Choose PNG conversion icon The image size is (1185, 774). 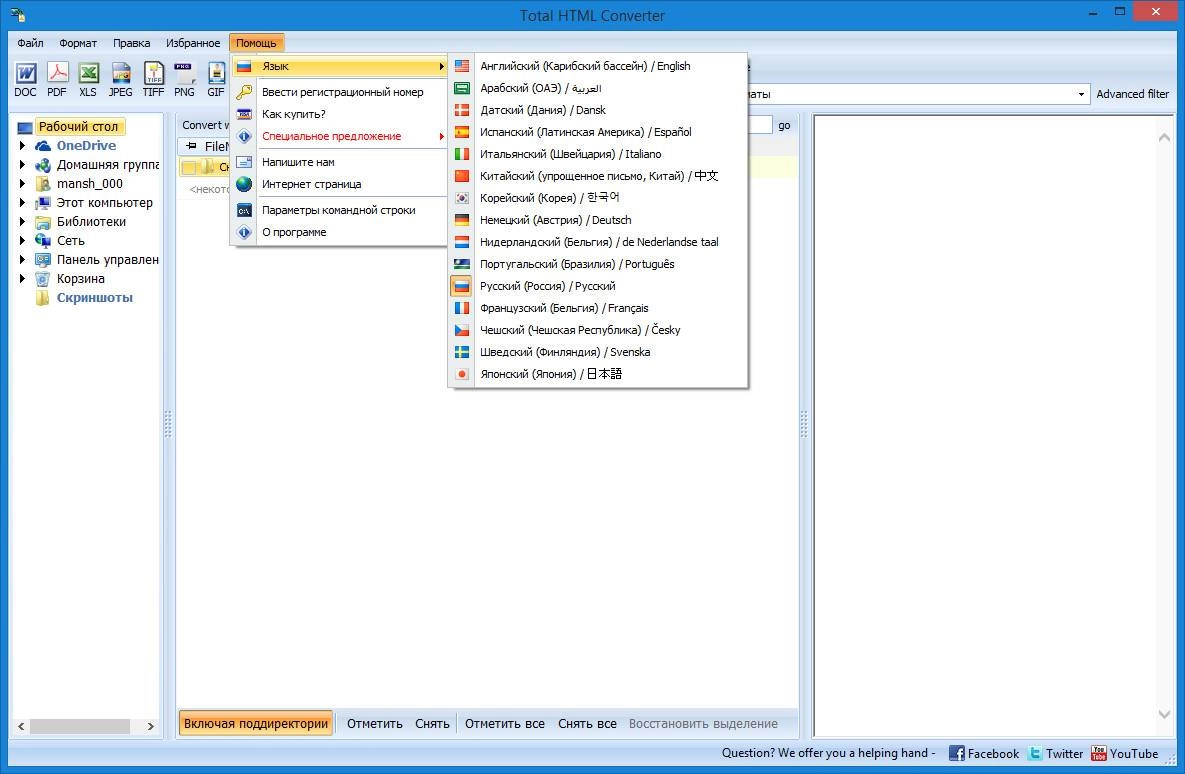tap(184, 79)
